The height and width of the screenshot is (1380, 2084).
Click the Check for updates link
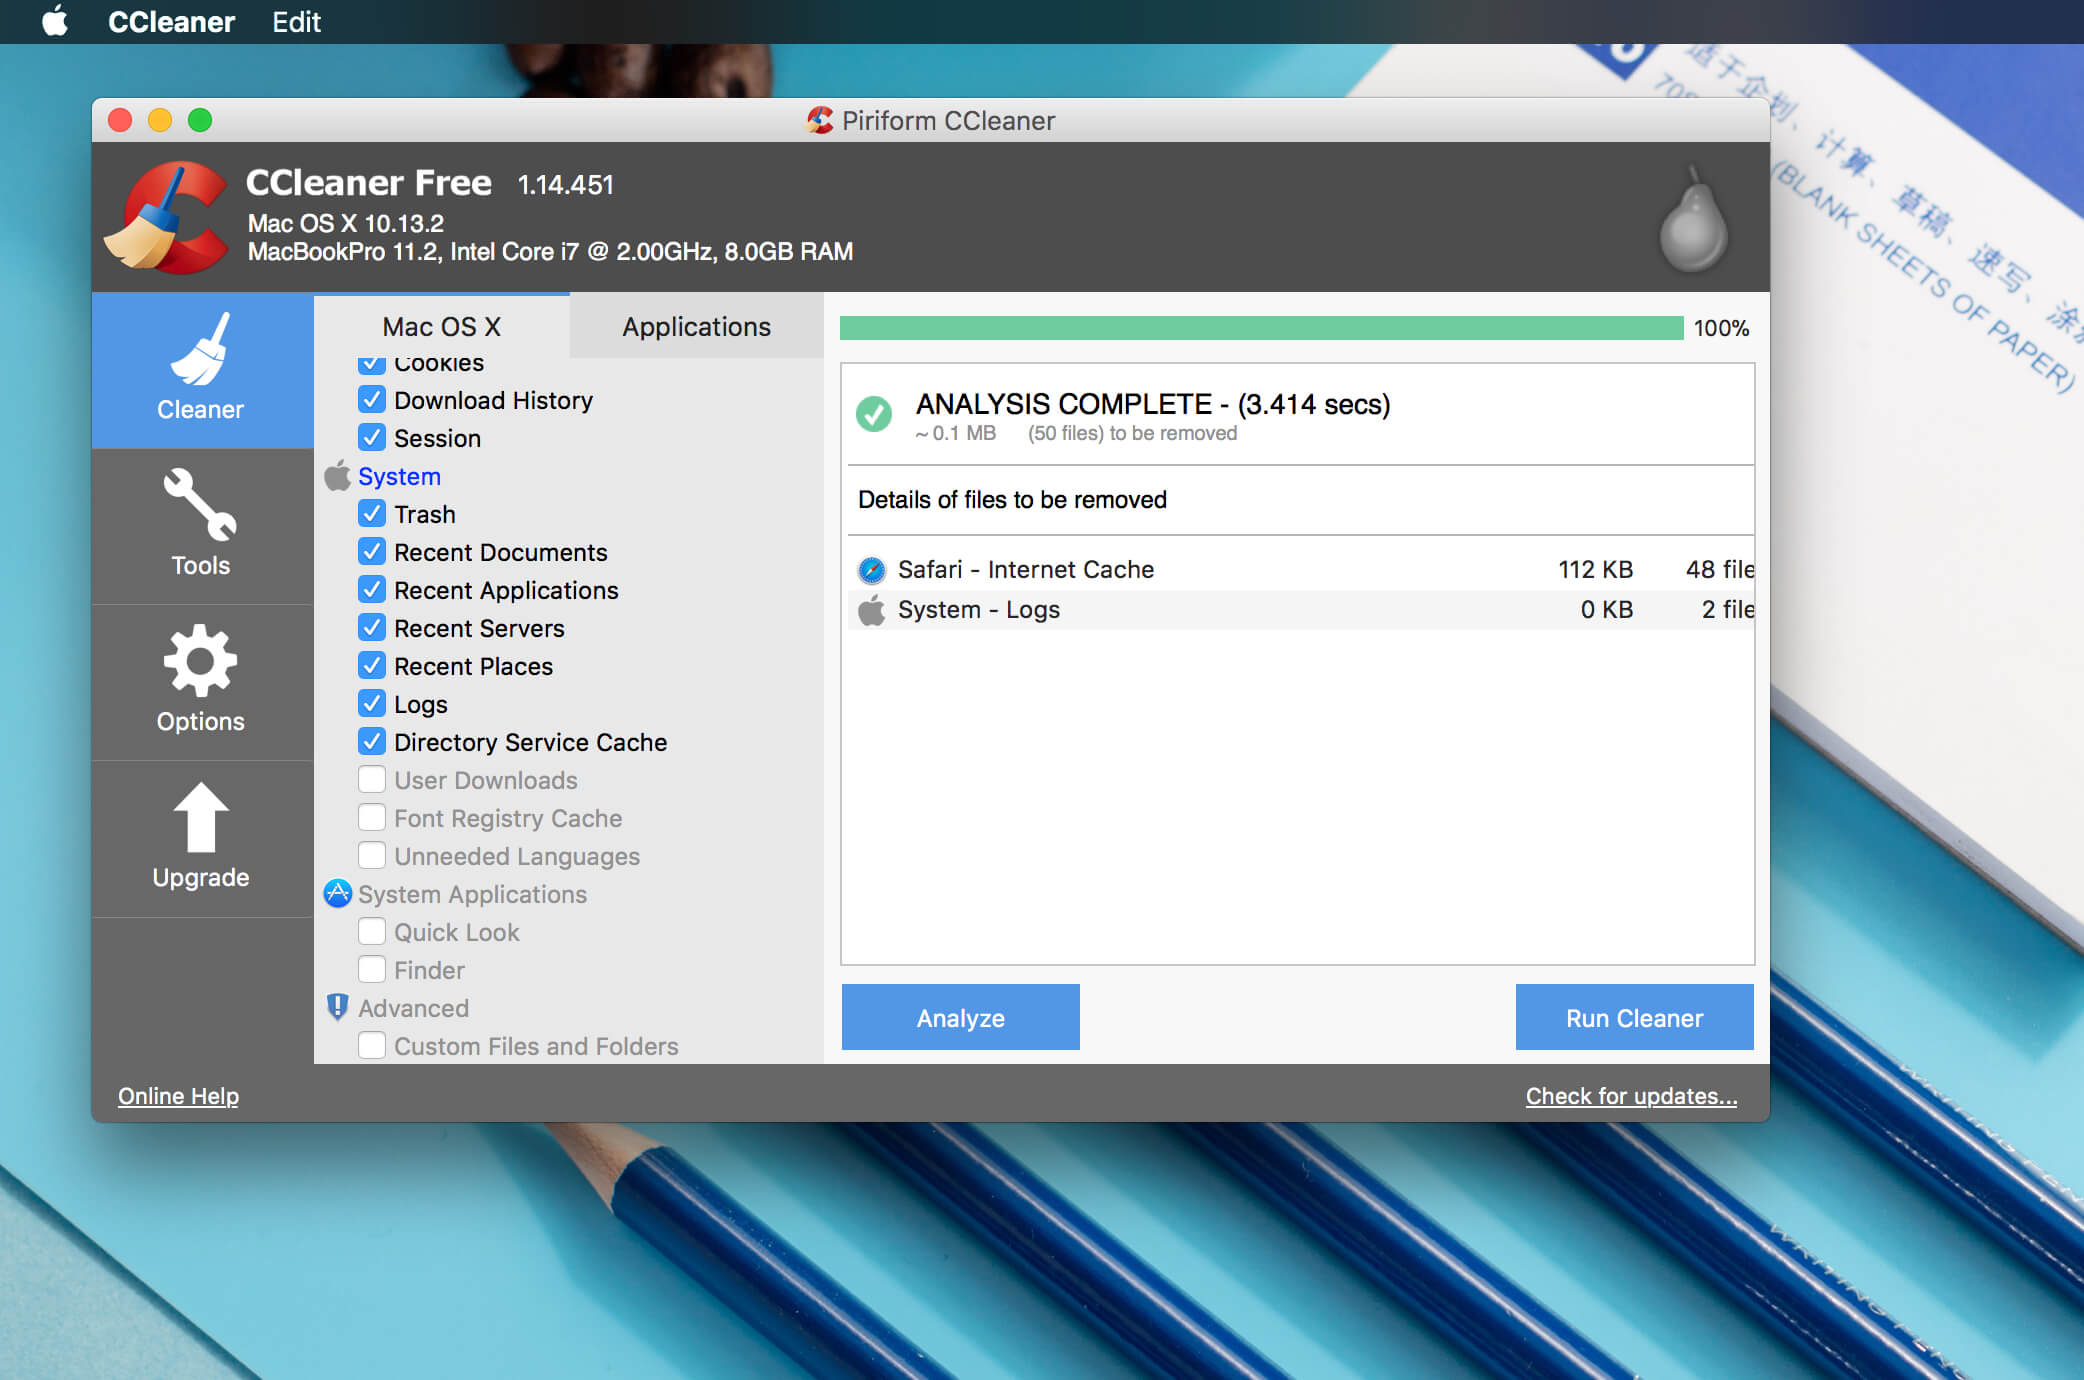[x=1631, y=1096]
